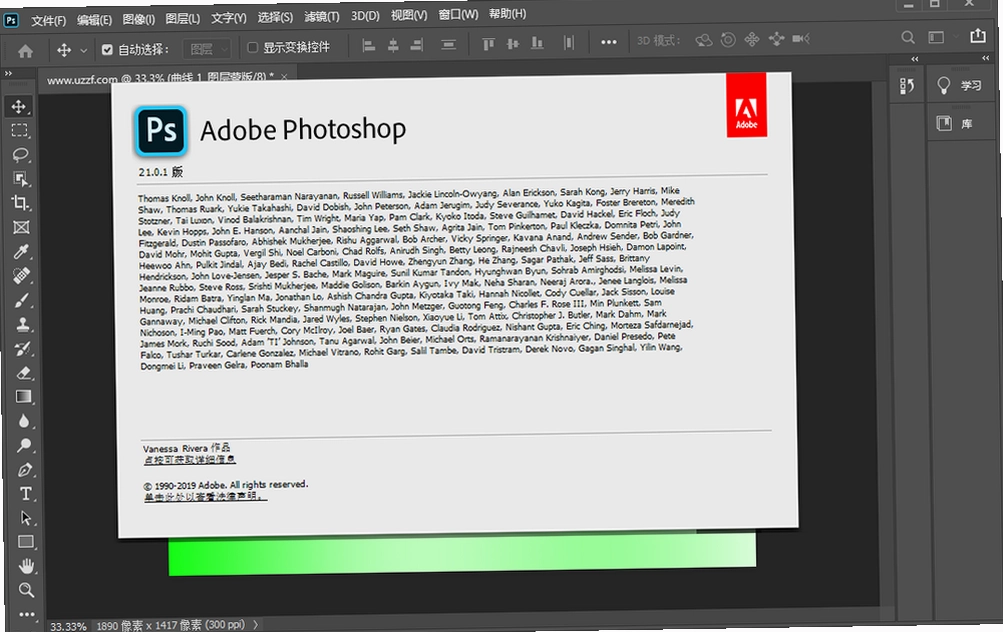The width and height of the screenshot is (1003, 632).
Task: Click the green gradient canvas image
Action: click(x=462, y=551)
